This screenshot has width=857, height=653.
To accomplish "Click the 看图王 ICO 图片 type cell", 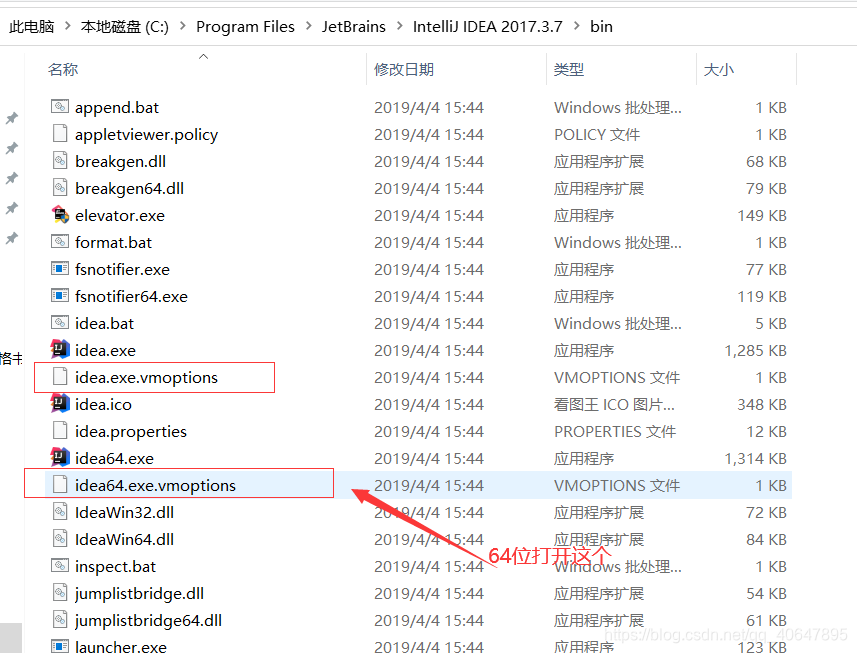I will 614,404.
